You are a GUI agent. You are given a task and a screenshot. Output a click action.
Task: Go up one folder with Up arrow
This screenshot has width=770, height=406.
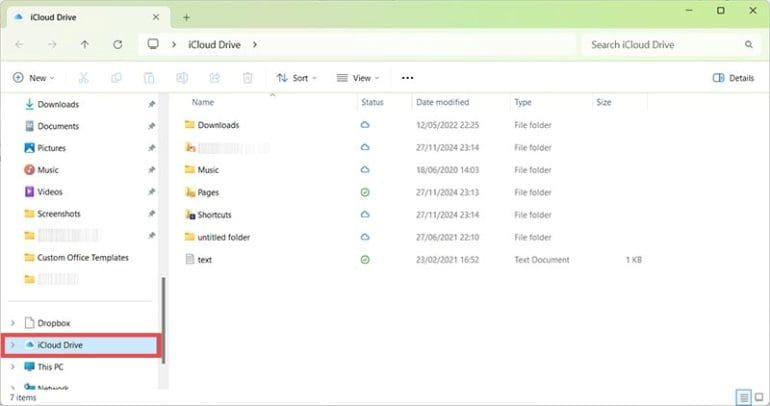pos(85,45)
